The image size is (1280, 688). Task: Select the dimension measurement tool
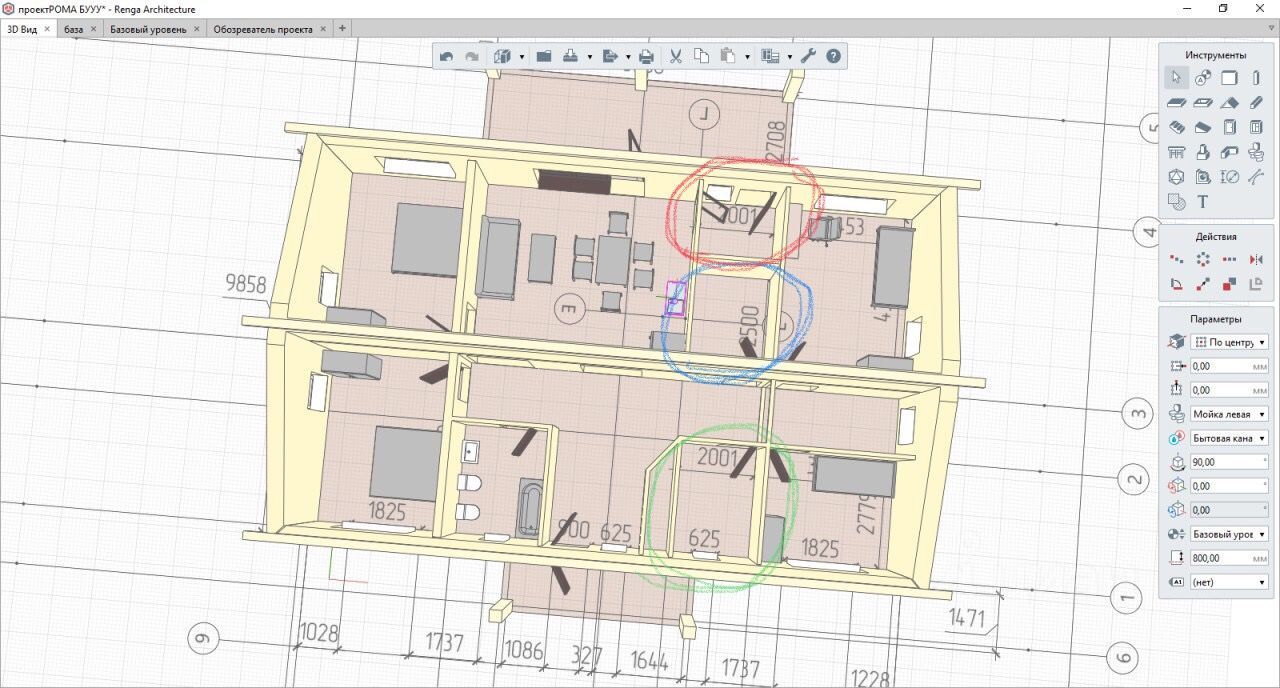point(1230,177)
